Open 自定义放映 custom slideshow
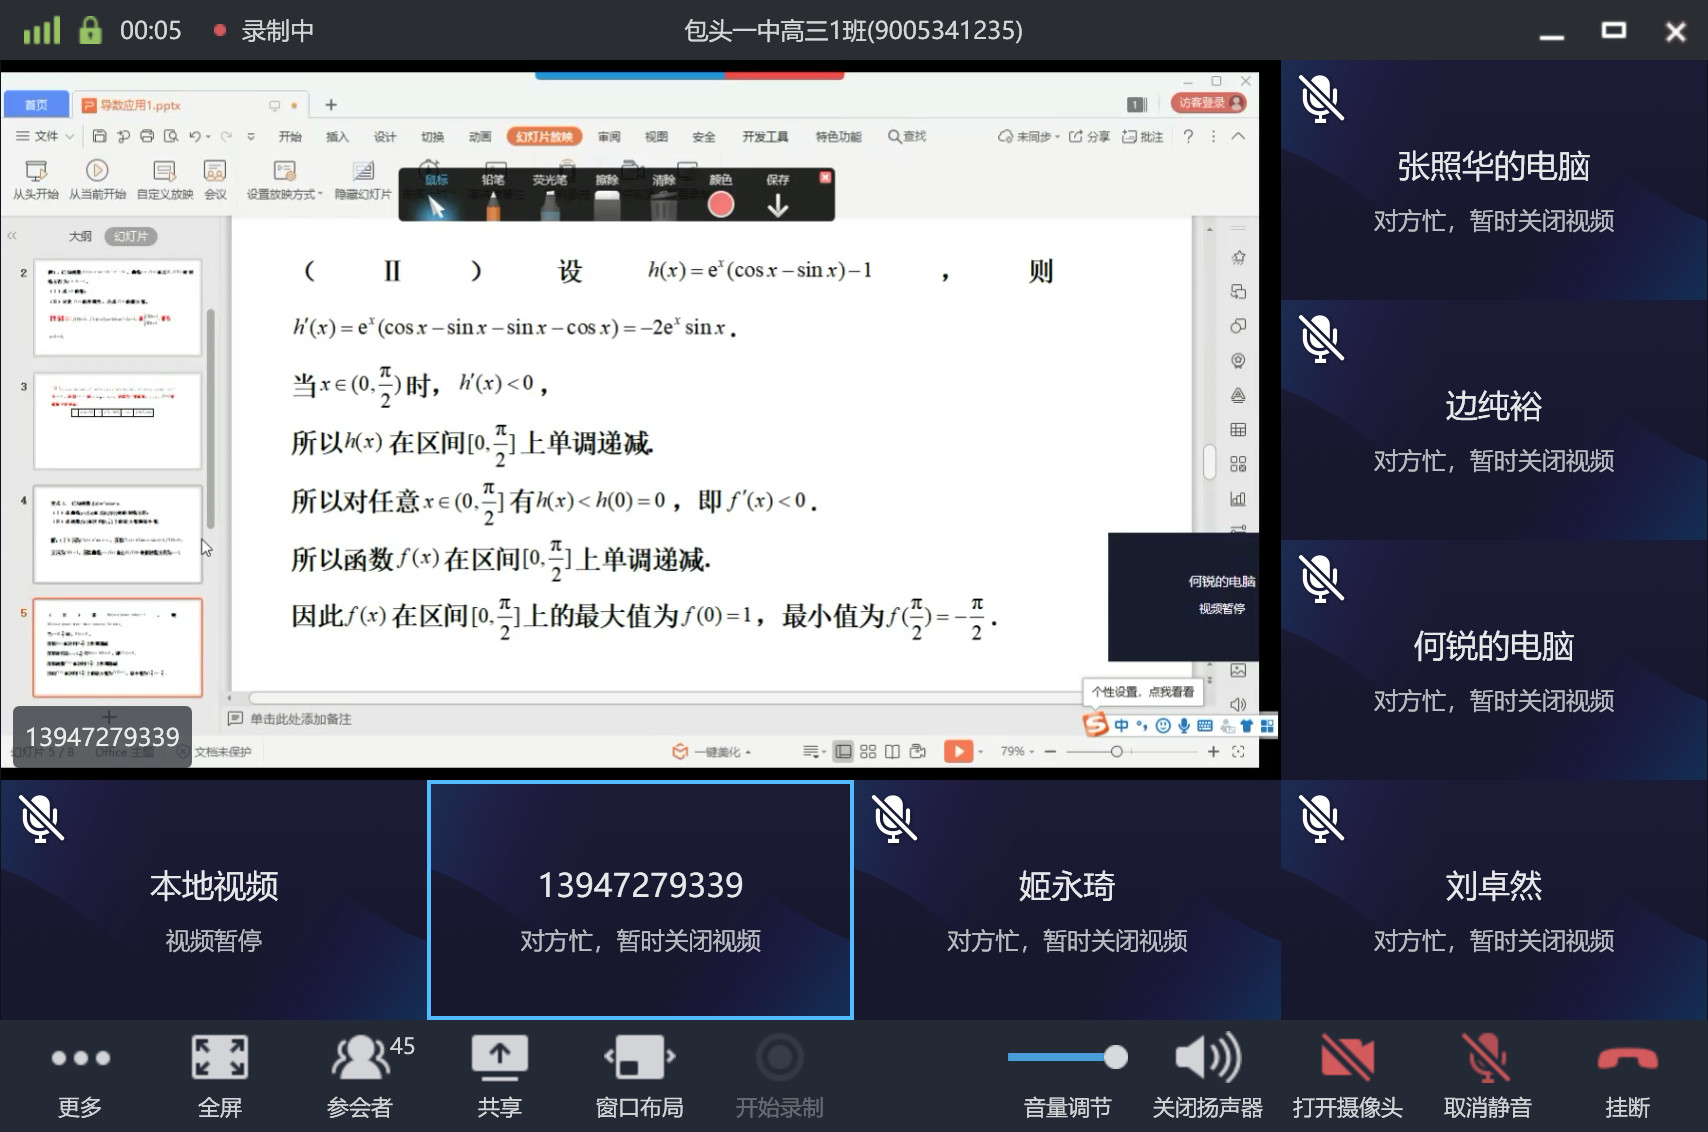 tap(165, 180)
